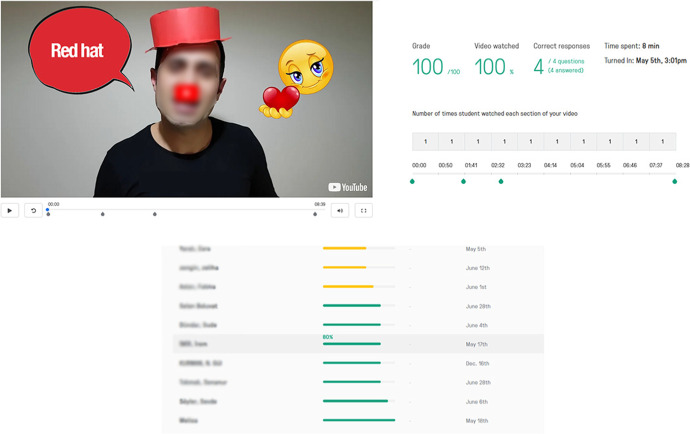Select the last question dot on player timeline
Image resolution: width=690 pixels, height=434 pixels.
(316, 214)
